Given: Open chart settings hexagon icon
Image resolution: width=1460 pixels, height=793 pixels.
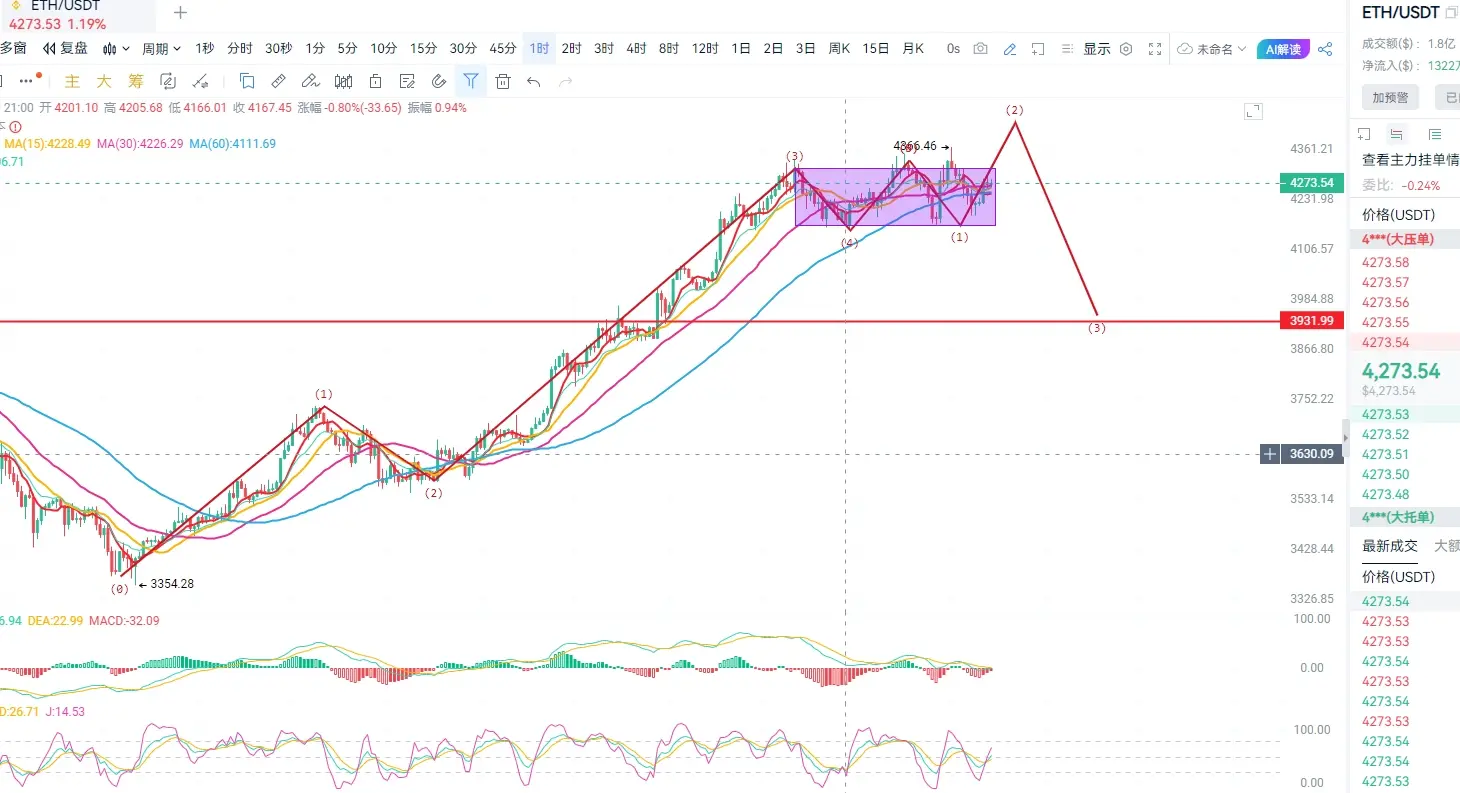Looking at the screenshot, I should click(1126, 48).
